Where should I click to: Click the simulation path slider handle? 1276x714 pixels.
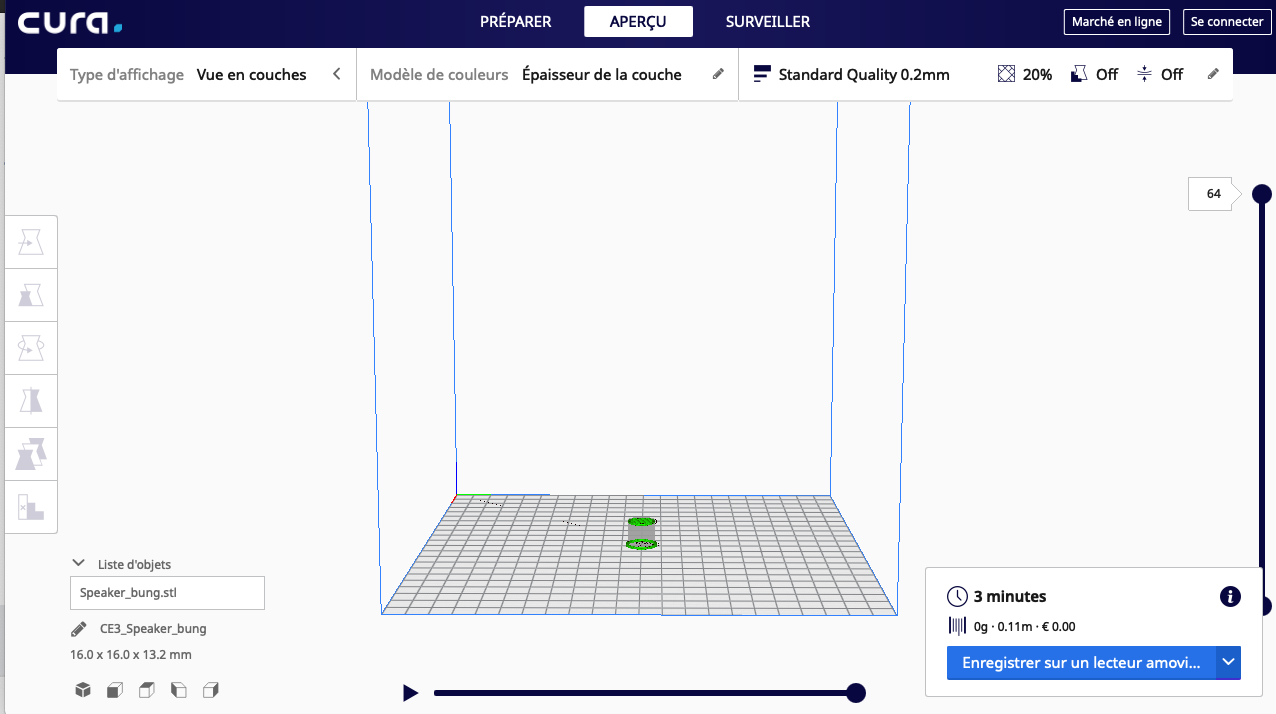tap(855, 693)
